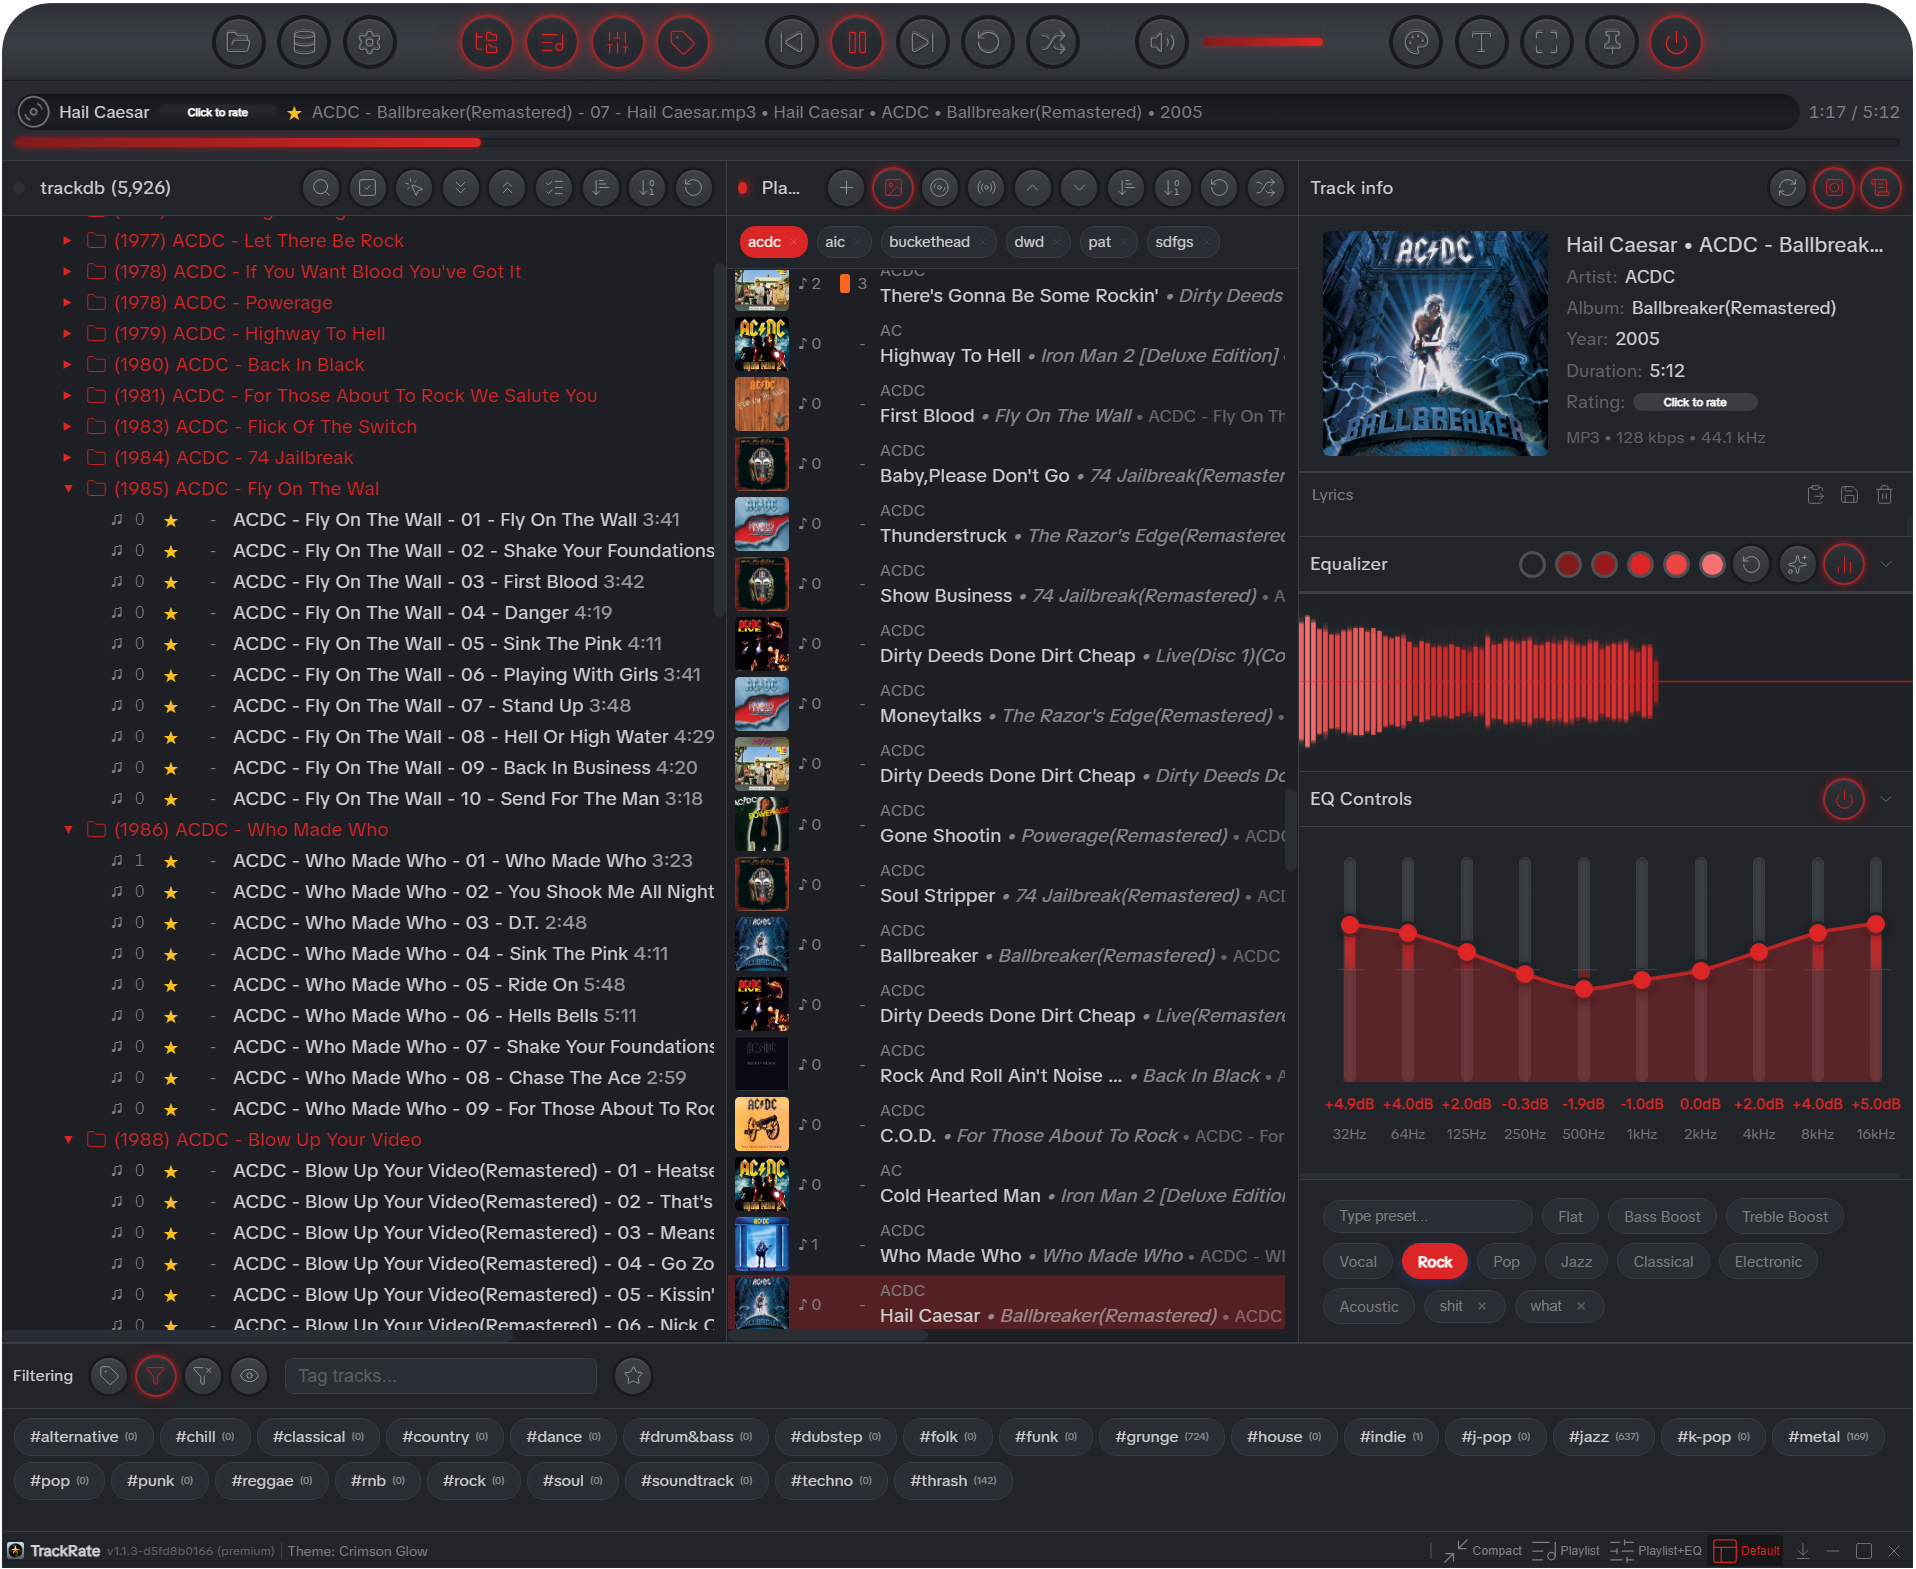The width and height of the screenshot is (1916, 1569).
Task: Open the tag editor toolbar icon
Action: click(684, 42)
